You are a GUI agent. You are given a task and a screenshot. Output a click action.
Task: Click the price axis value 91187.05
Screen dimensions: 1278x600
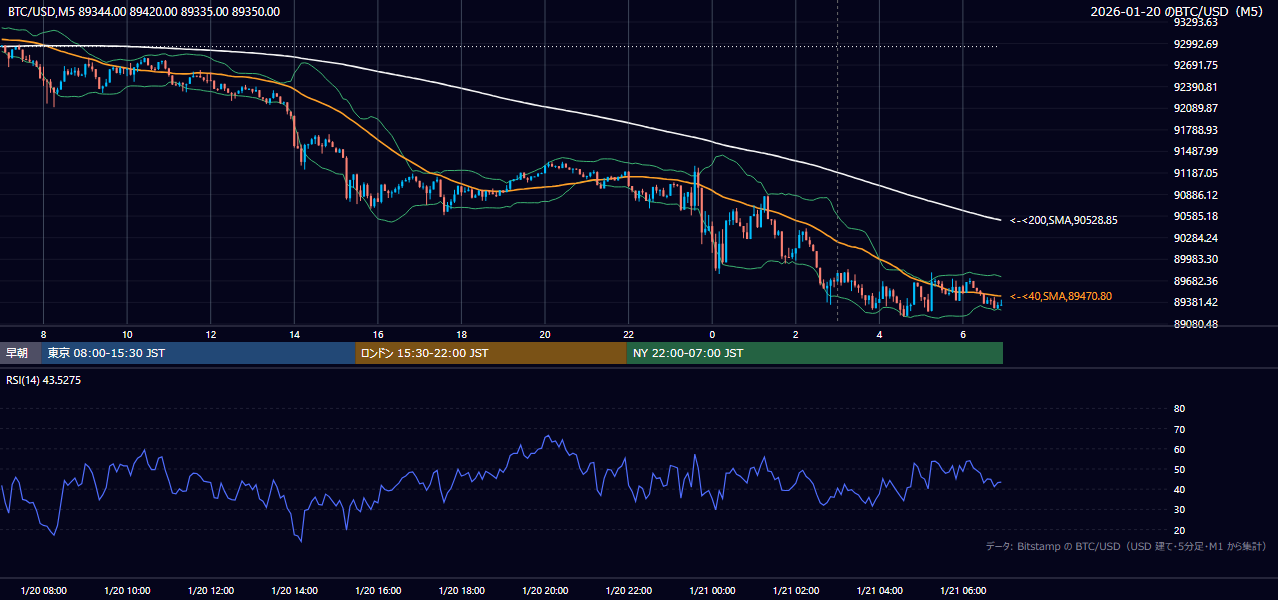(1196, 173)
